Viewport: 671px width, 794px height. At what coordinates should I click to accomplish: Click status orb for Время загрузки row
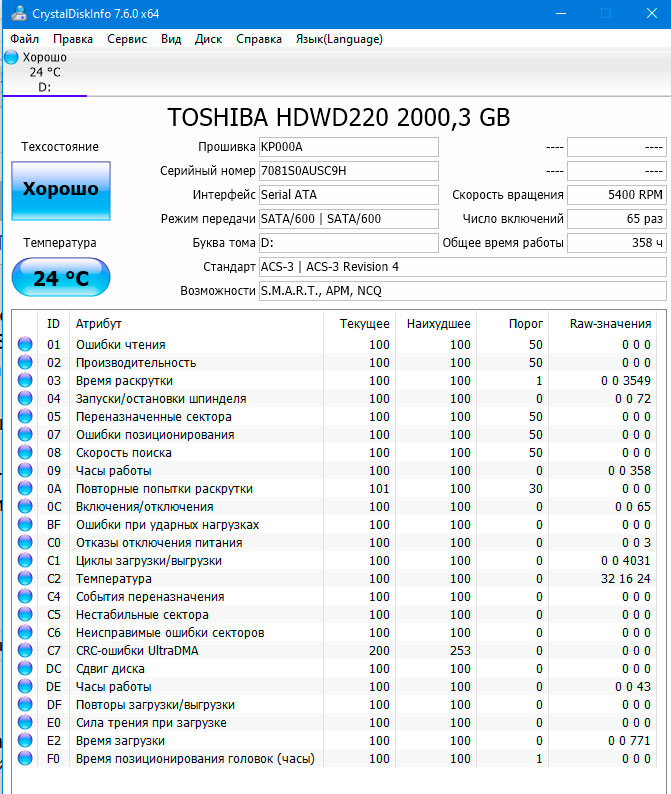click(25, 740)
